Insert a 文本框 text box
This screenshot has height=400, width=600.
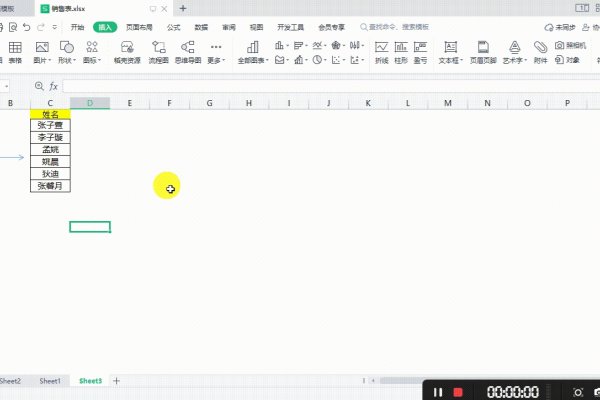coord(450,52)
